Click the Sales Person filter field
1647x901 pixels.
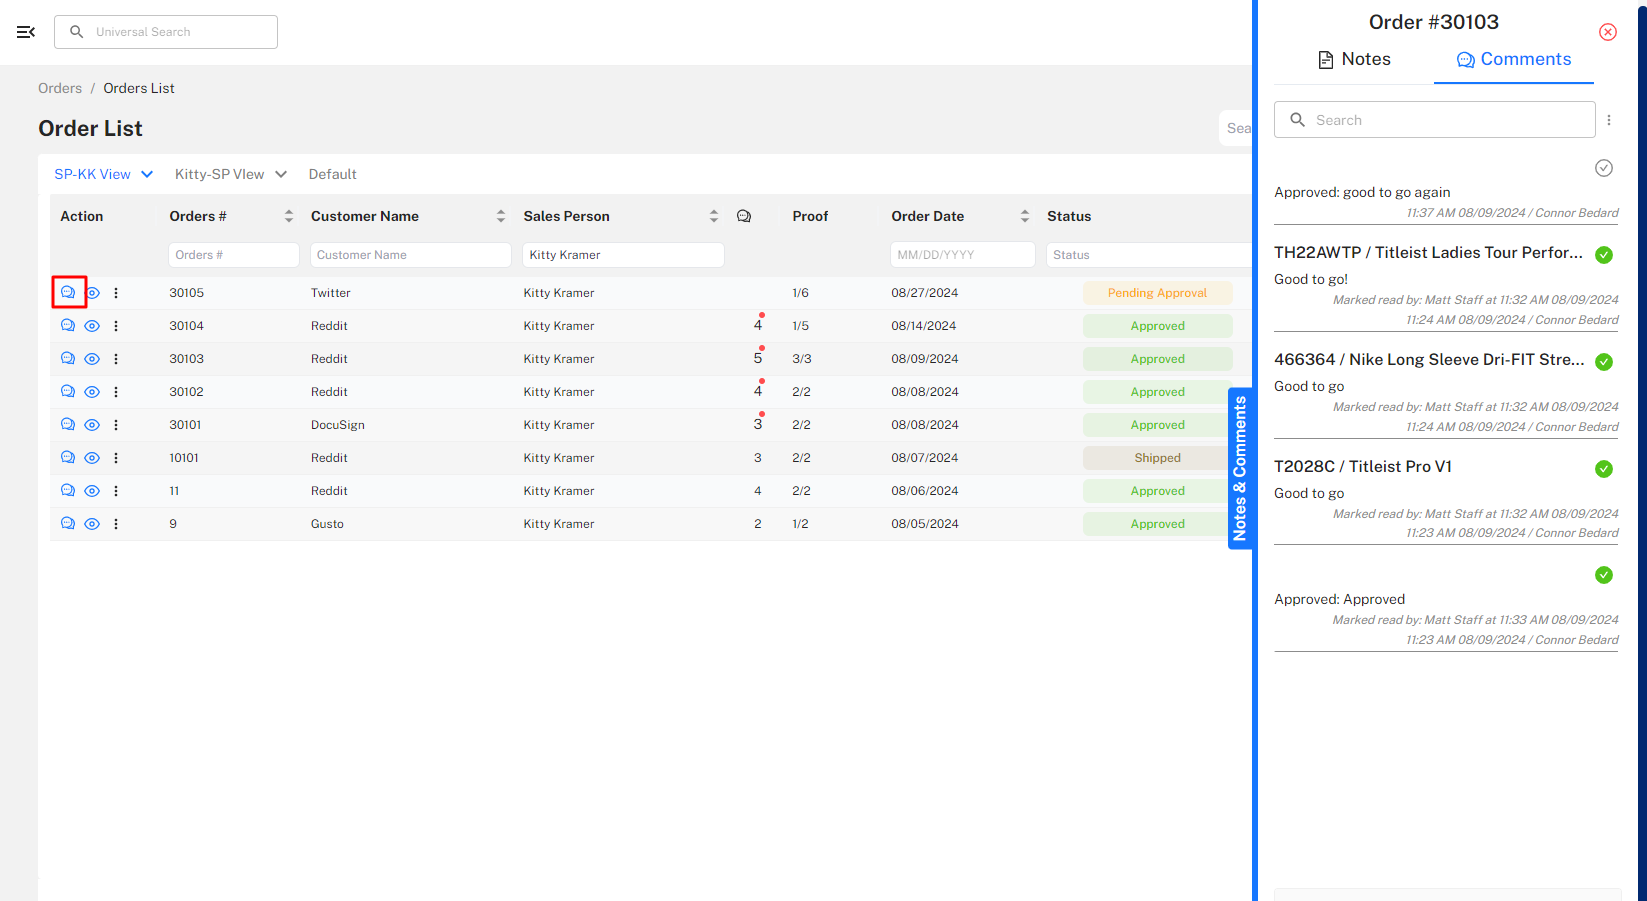pos(623,255)
